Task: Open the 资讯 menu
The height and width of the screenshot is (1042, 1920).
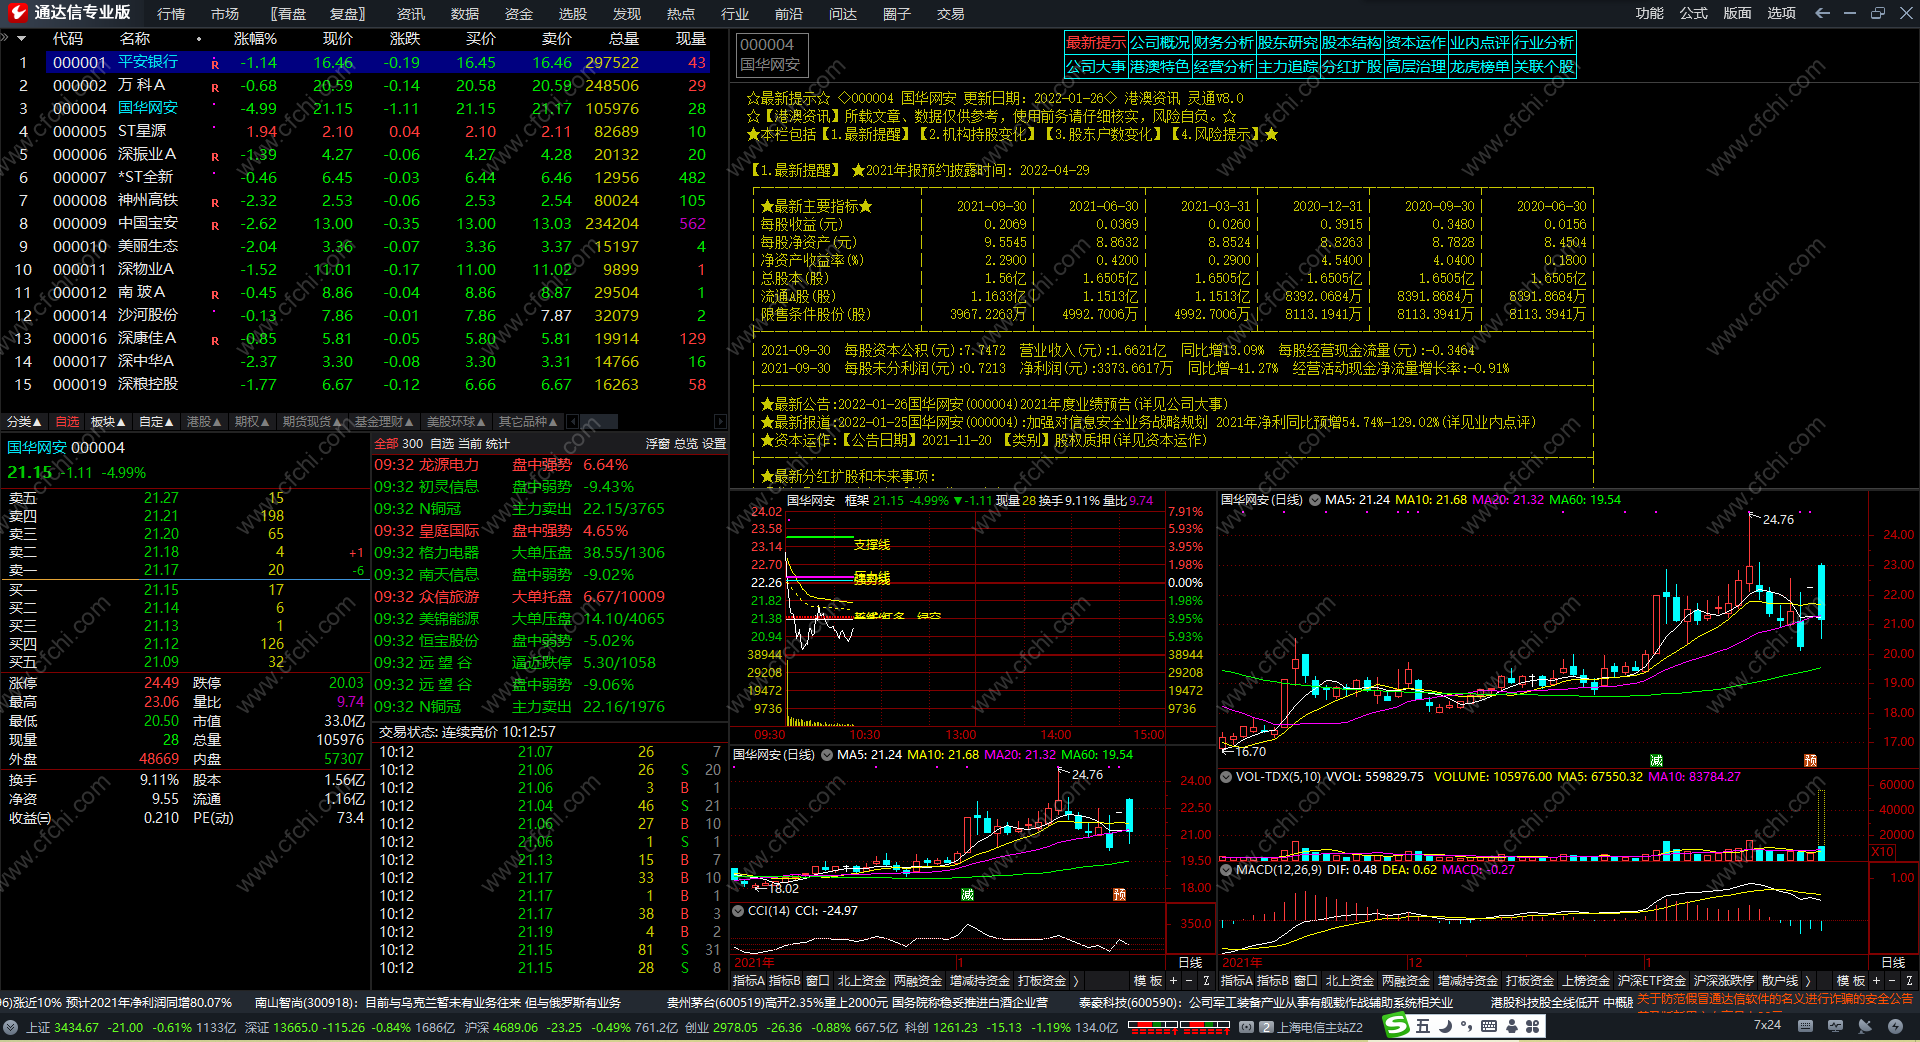Action: click(x=411, y=14)
